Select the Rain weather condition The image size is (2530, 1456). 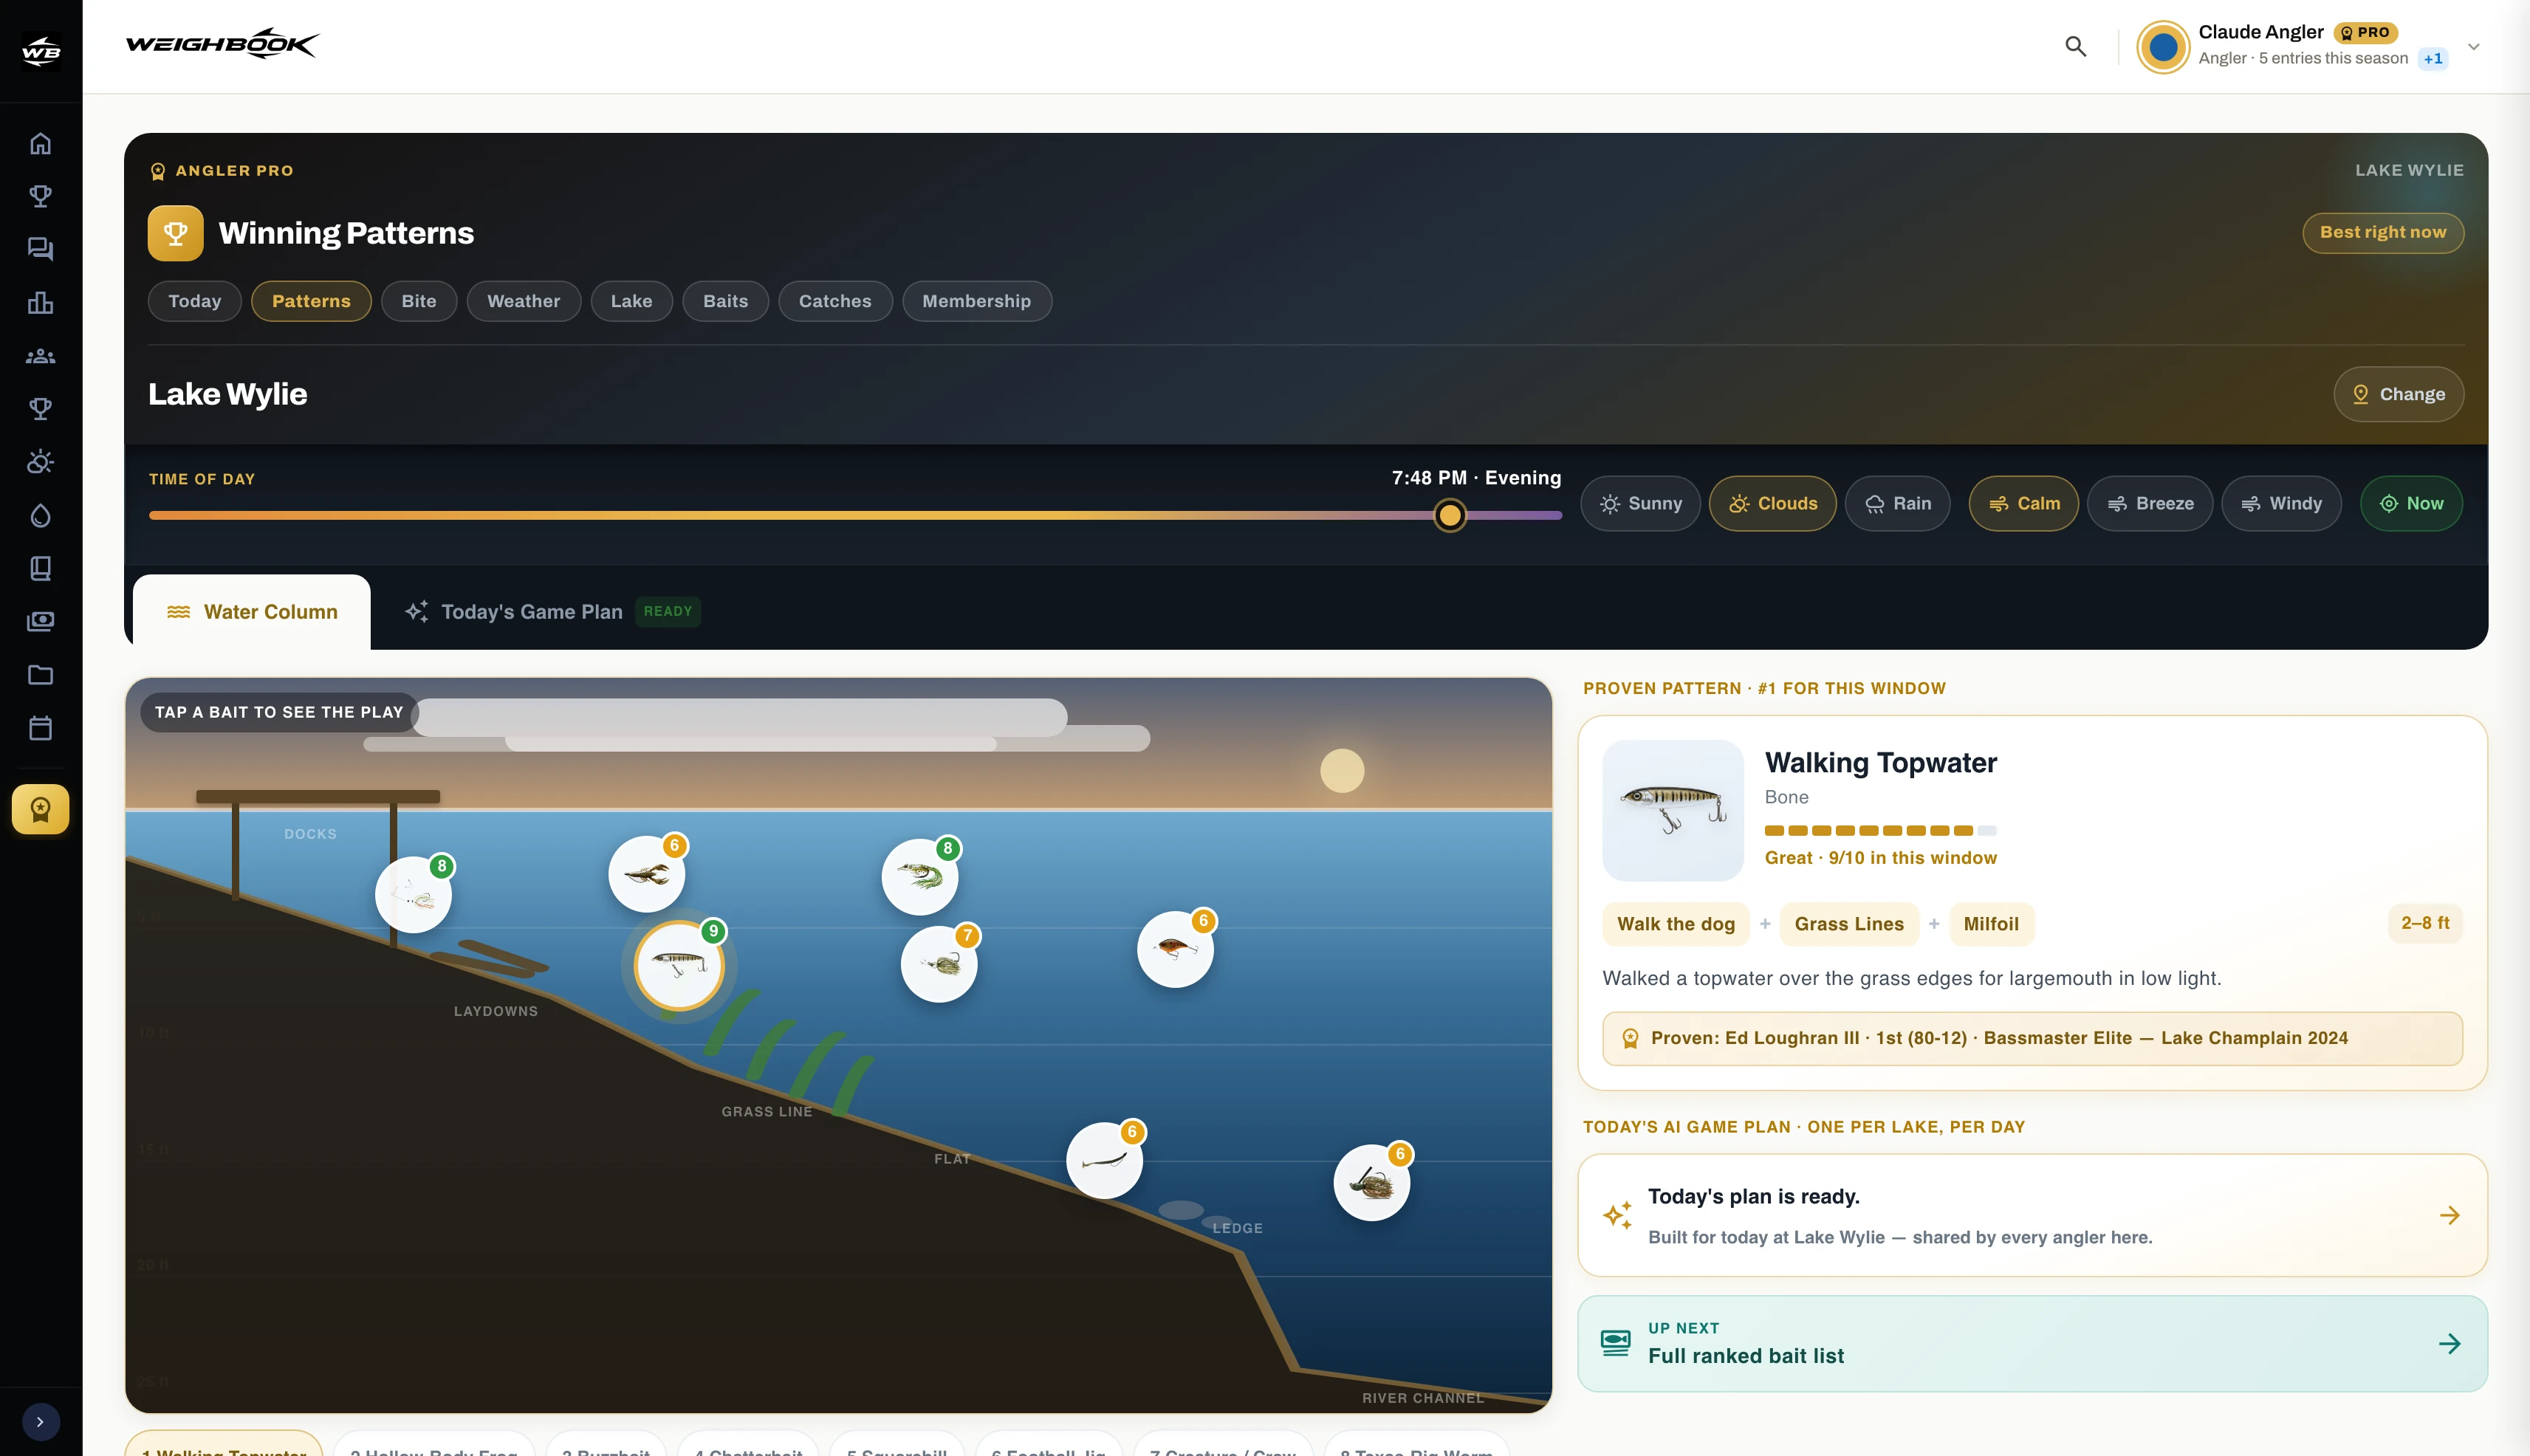(1897, 504)
